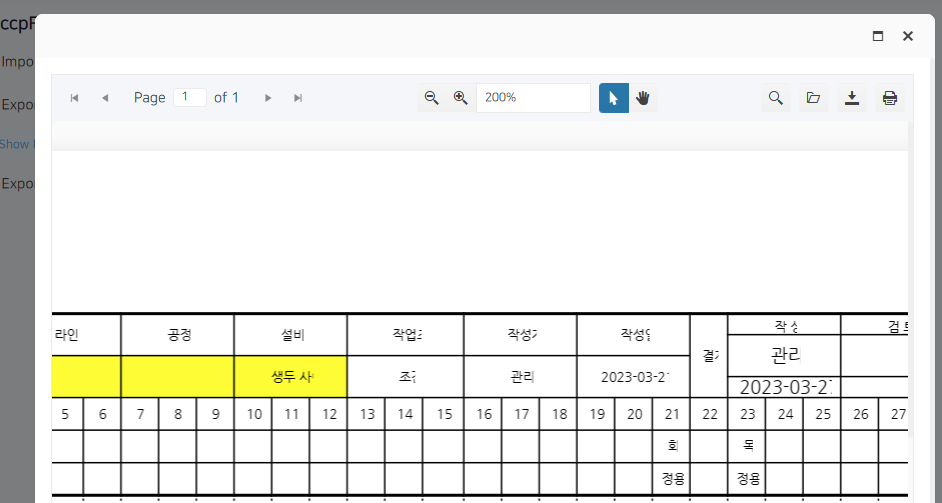Click the large 2023-03-2 approval date
The image size is (942, 503).
click(x=784, y=387)
